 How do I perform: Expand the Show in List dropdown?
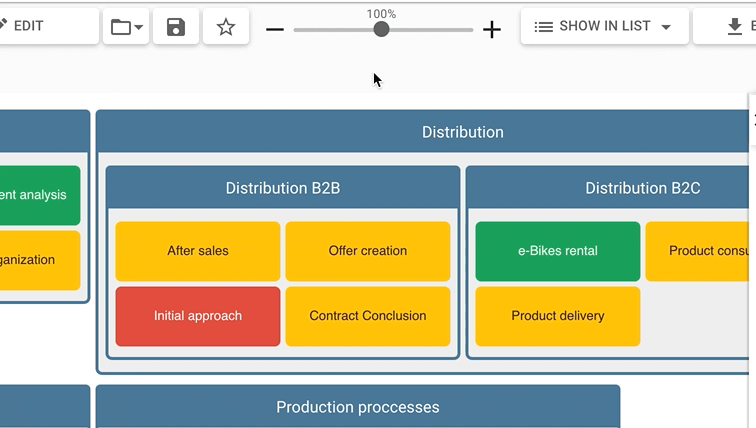(x=666, y=27)
